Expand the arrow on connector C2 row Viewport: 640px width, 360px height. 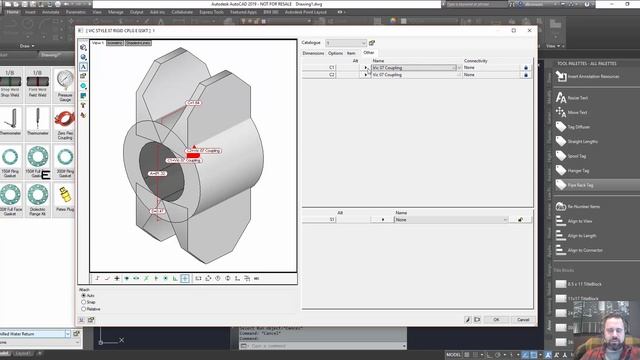[365, 75]
